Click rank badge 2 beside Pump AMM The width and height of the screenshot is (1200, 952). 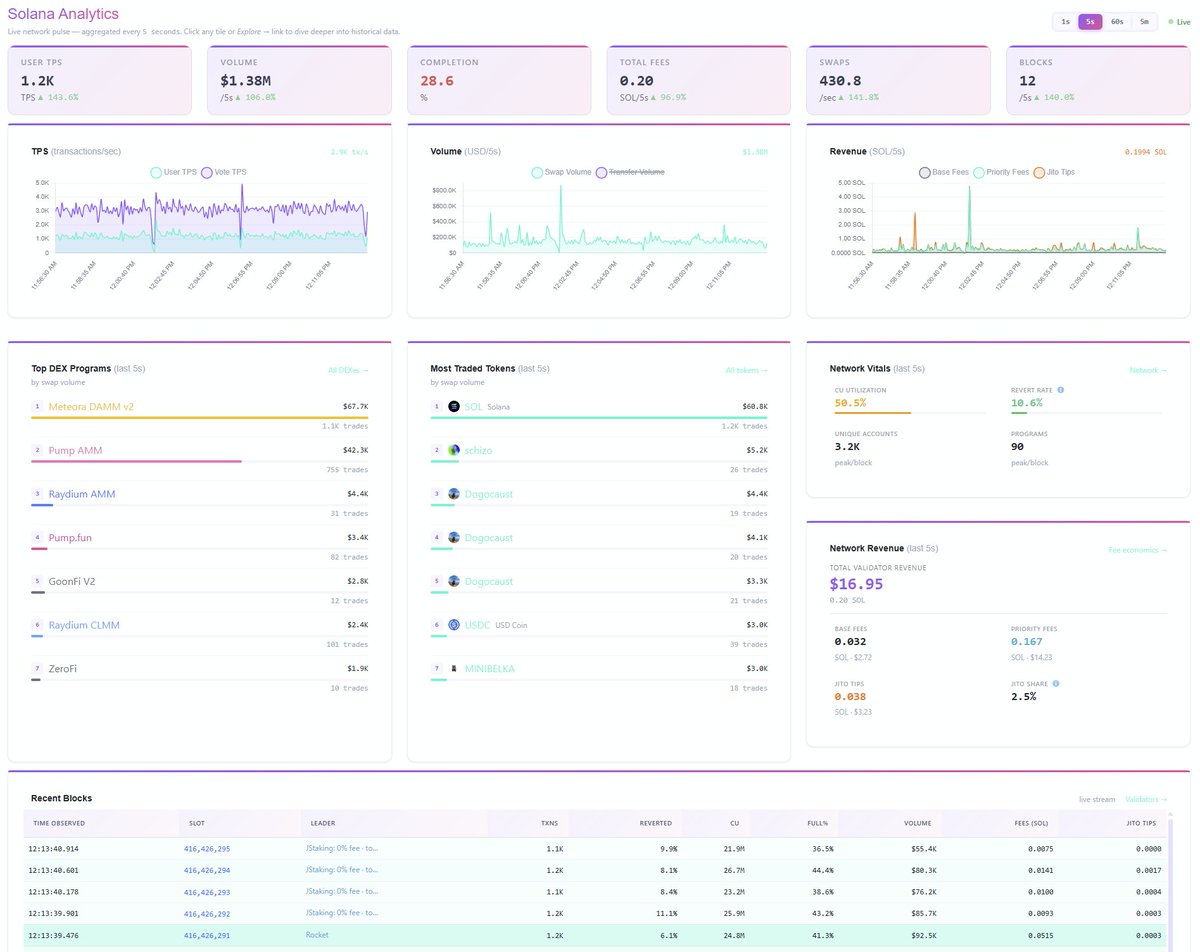coord(37,450)
